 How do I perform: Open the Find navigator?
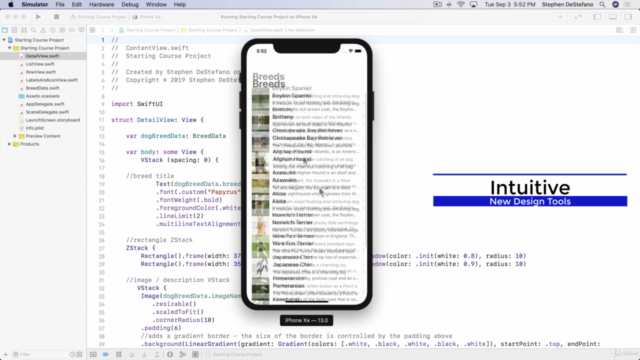(33, 30)
